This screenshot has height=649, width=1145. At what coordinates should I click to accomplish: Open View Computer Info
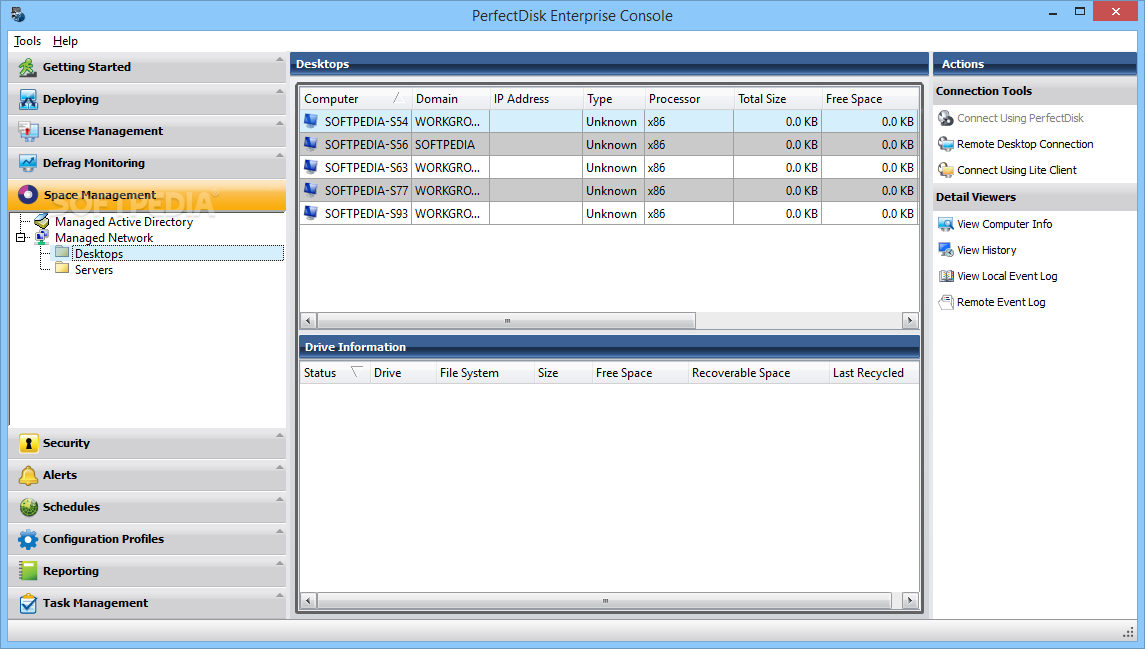click(x=1004, y=224)
